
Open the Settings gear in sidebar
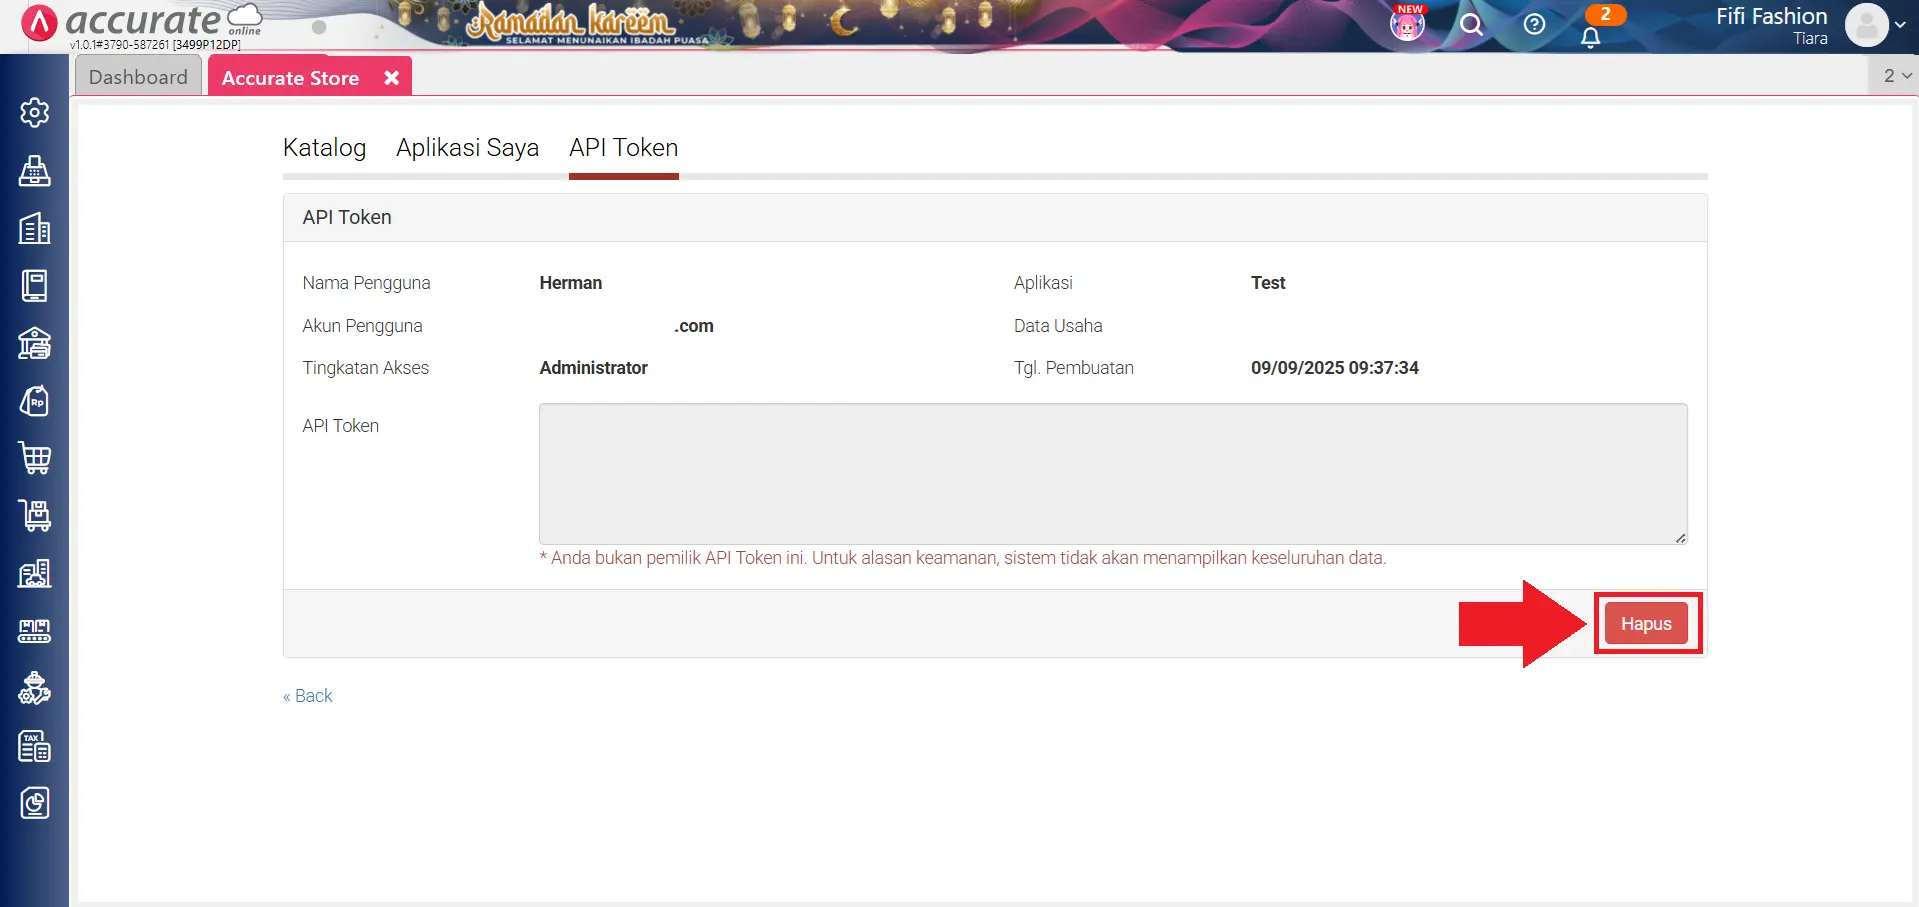(x=34, y=113)
